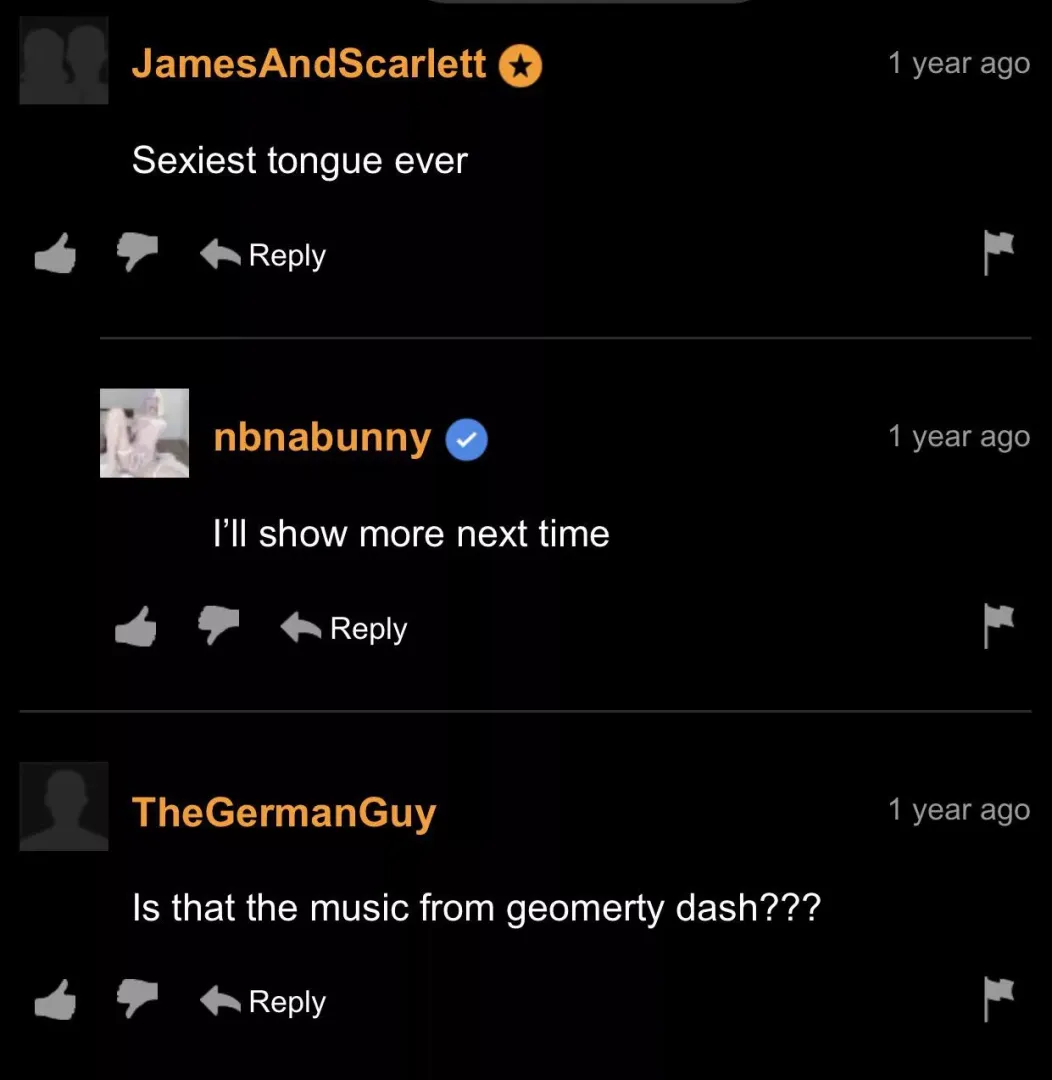Click the nbnabunny profile picture
Image resolution: width=1052 pixels, height=1080 pixels.
tap(145, 433)
